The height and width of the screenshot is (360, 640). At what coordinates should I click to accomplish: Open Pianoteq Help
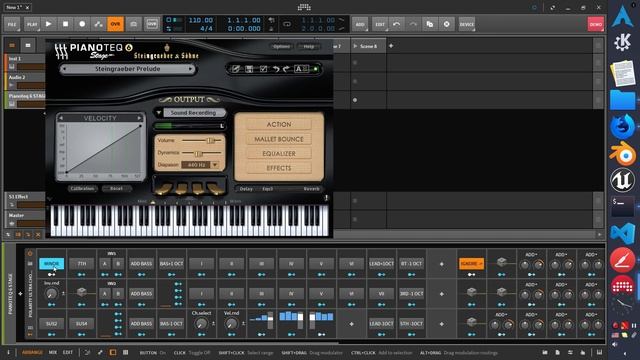(x=309, y=47)
